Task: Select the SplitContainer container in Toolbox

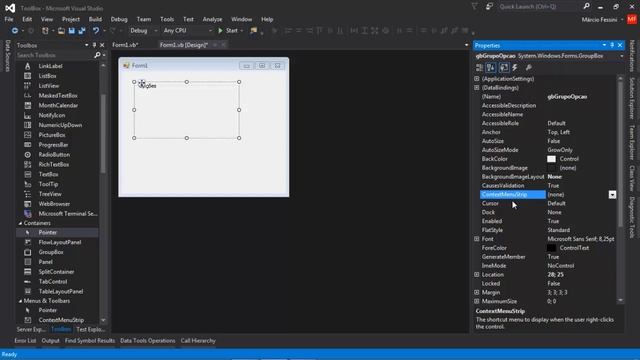Action: coord(56,272)
